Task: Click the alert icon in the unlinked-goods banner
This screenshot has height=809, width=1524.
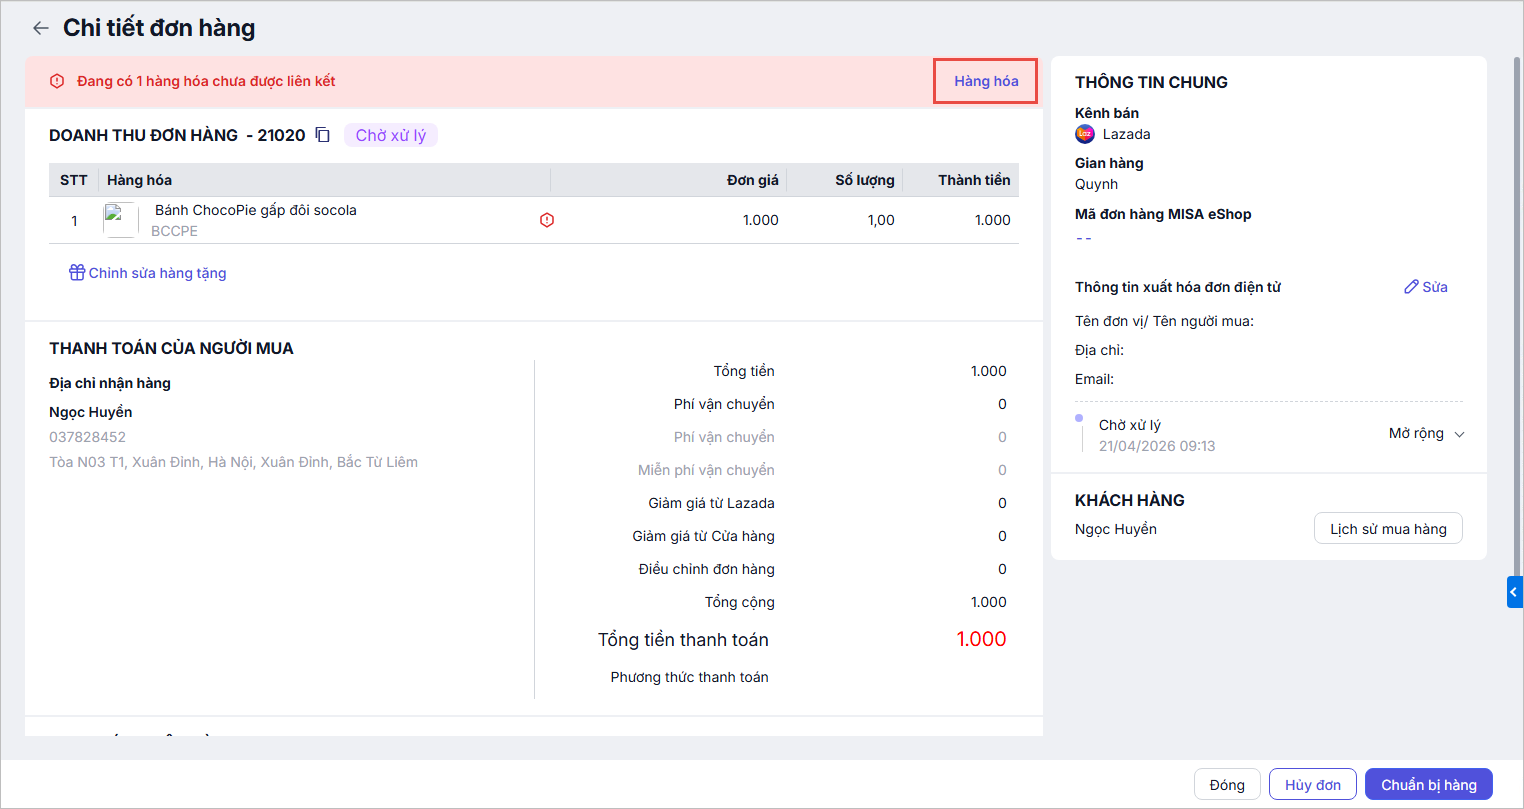Action: [57, 81]
